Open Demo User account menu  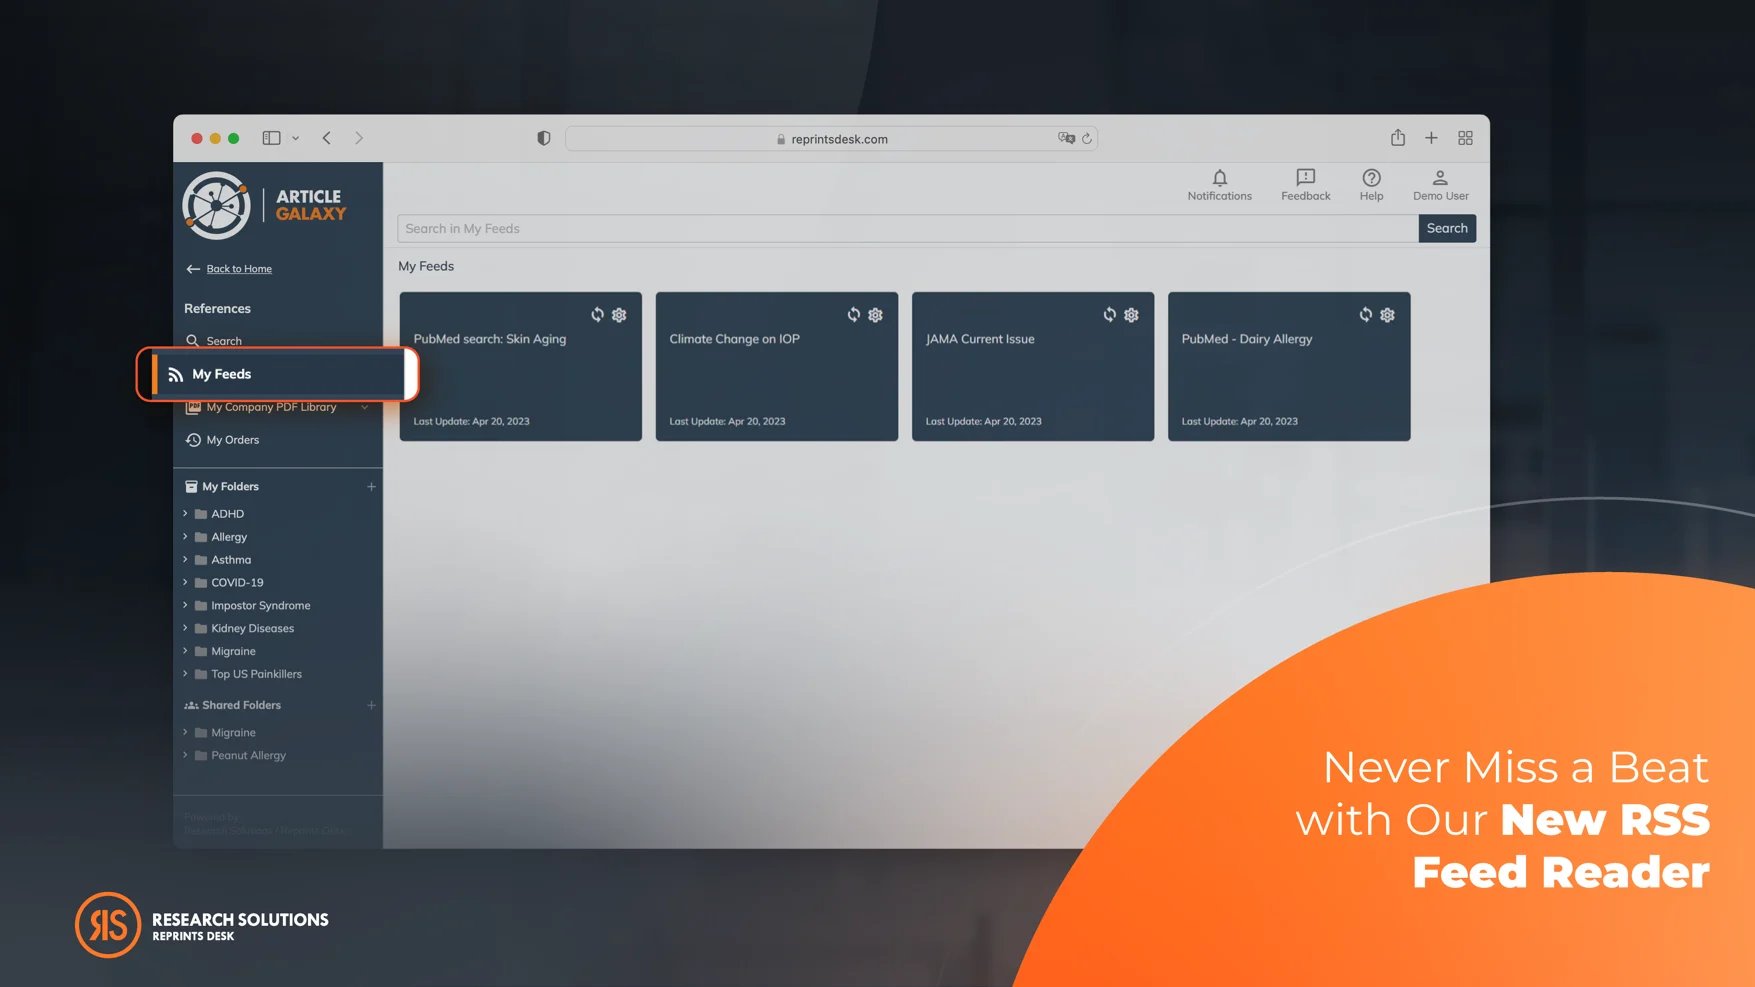coord(1440,185)
